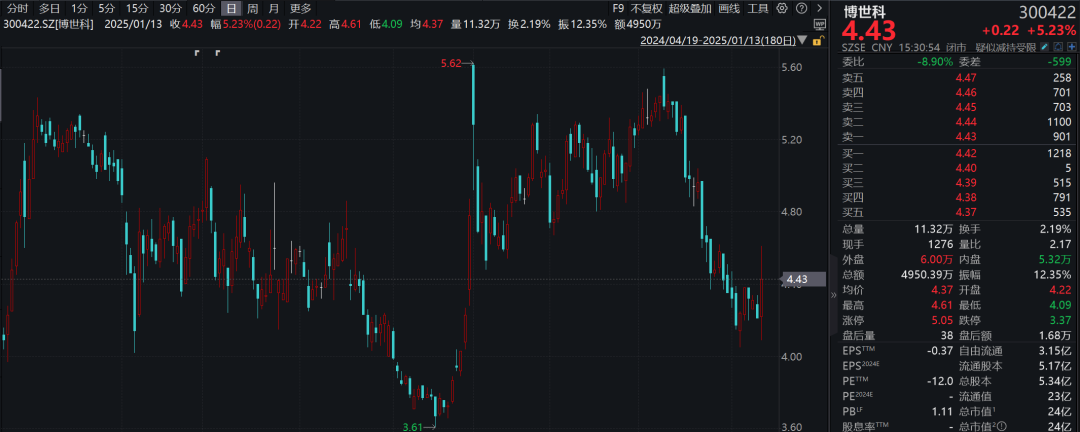Open the date range dropdown triangle
The width and height of the screenshot is (1080, 432).
pos(802,41)
